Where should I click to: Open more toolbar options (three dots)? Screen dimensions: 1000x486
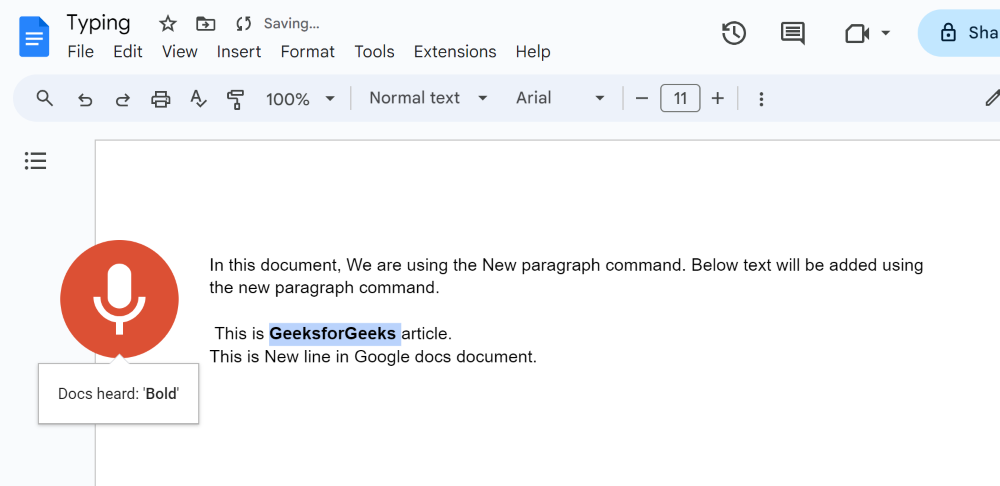(x=761, y=99)
